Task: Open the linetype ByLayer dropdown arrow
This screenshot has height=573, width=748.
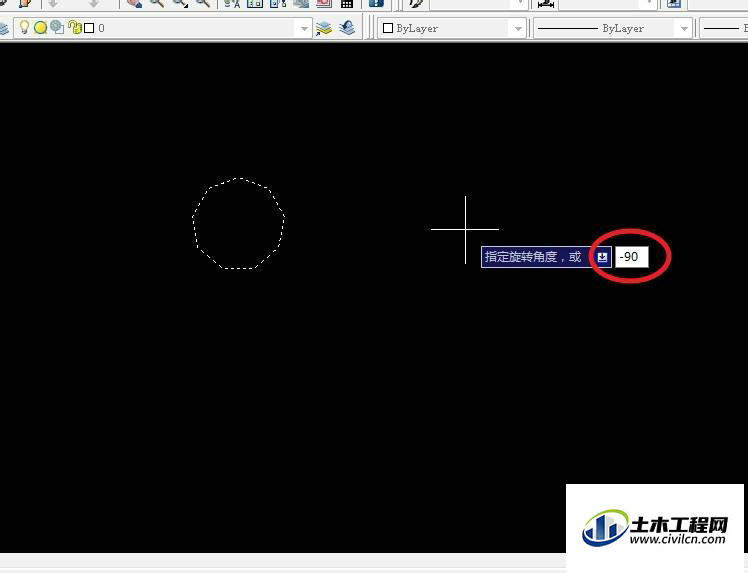Action: point(684,29)
